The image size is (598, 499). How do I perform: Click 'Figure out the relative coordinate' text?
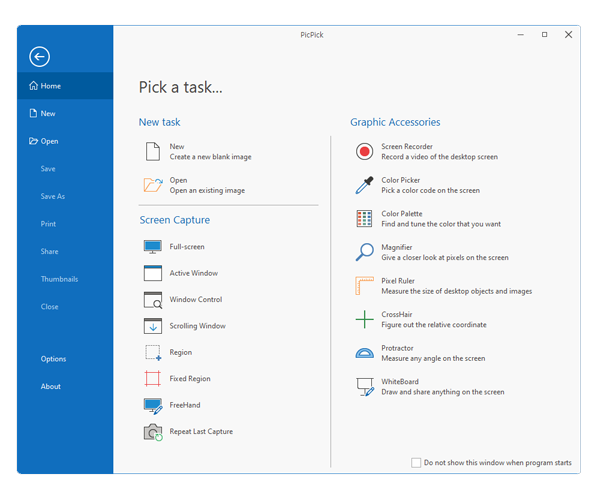pos(434,325)
